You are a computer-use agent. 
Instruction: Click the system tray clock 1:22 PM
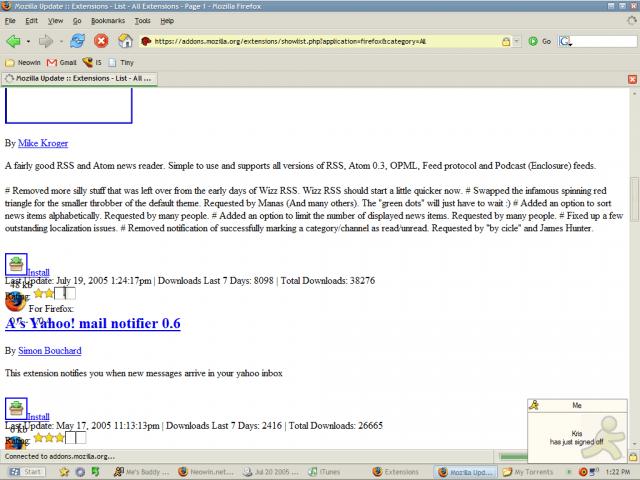pos(618,472)
